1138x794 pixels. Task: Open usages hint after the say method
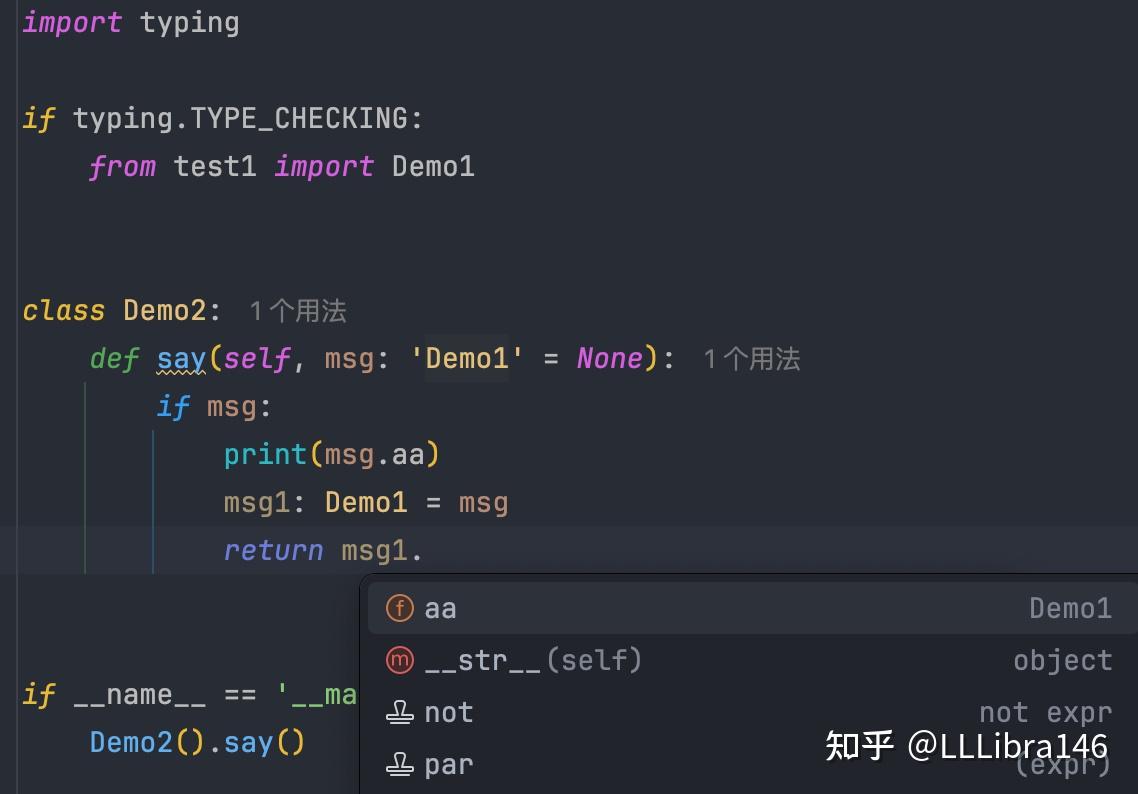tap(751, 359)
